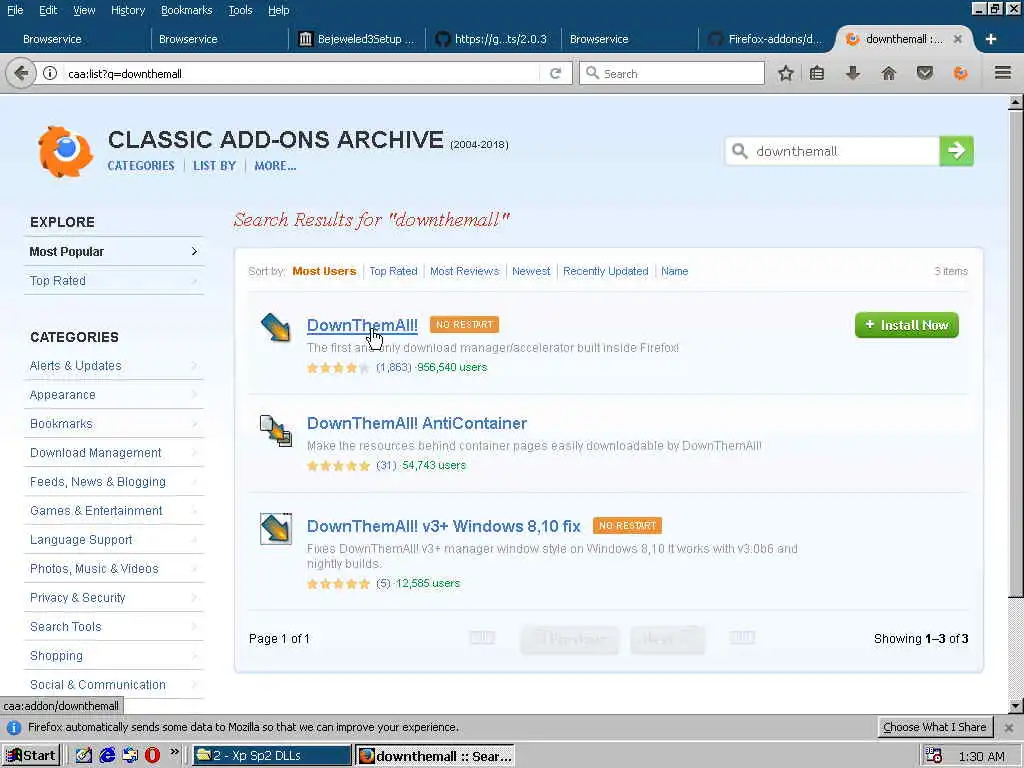Switch to the Bejeweled3Setup tab
1024x768 pixels.
coord(357,39)
